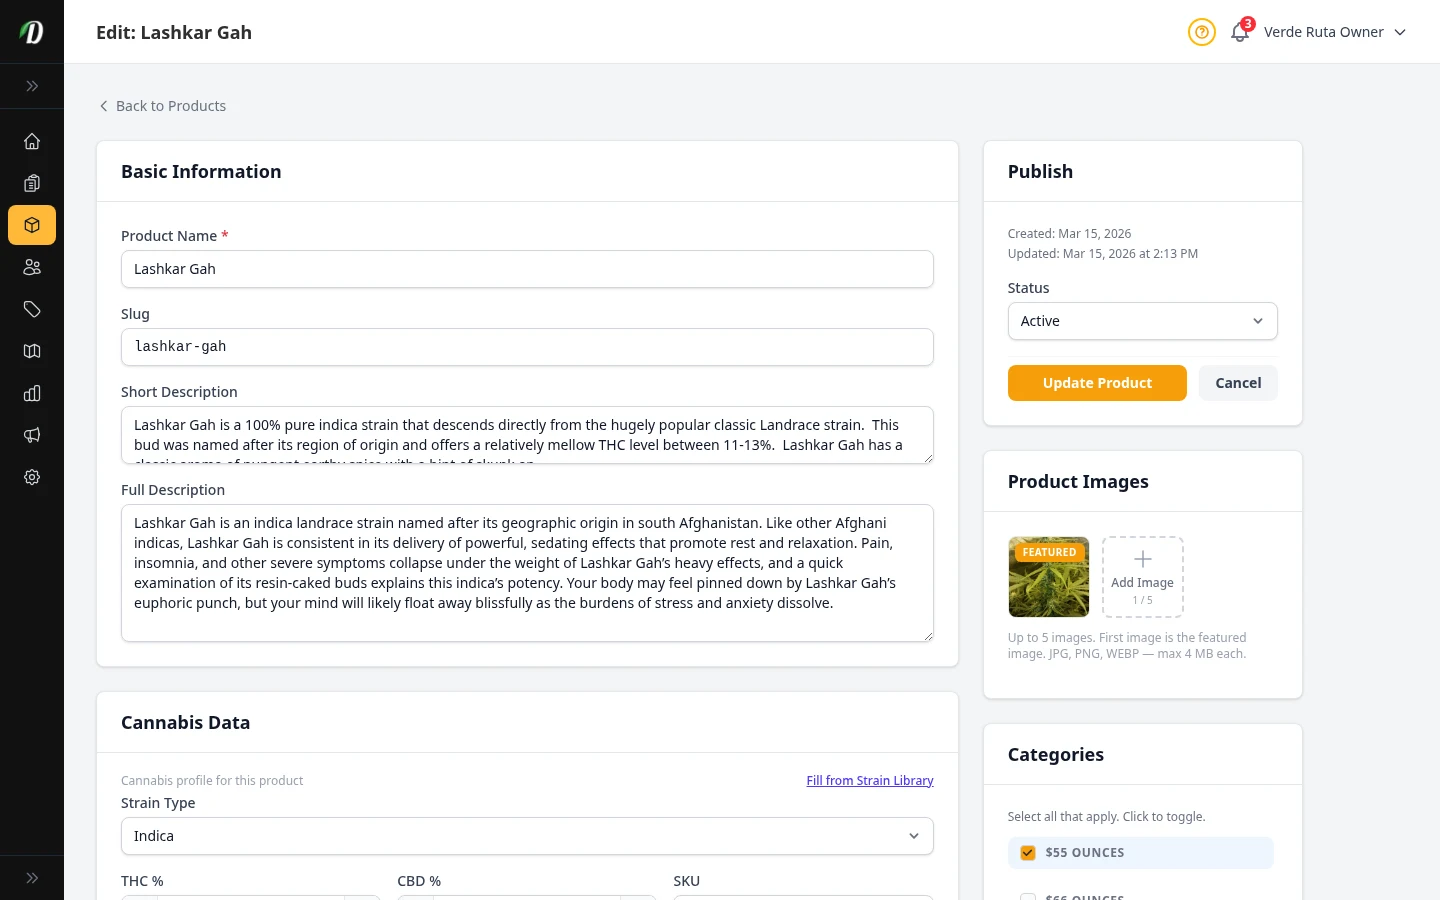The height and width of the screenshot is (900, 1440).
Task: Toggle the FEATURED badge on product image
Action: [1048, 552]
